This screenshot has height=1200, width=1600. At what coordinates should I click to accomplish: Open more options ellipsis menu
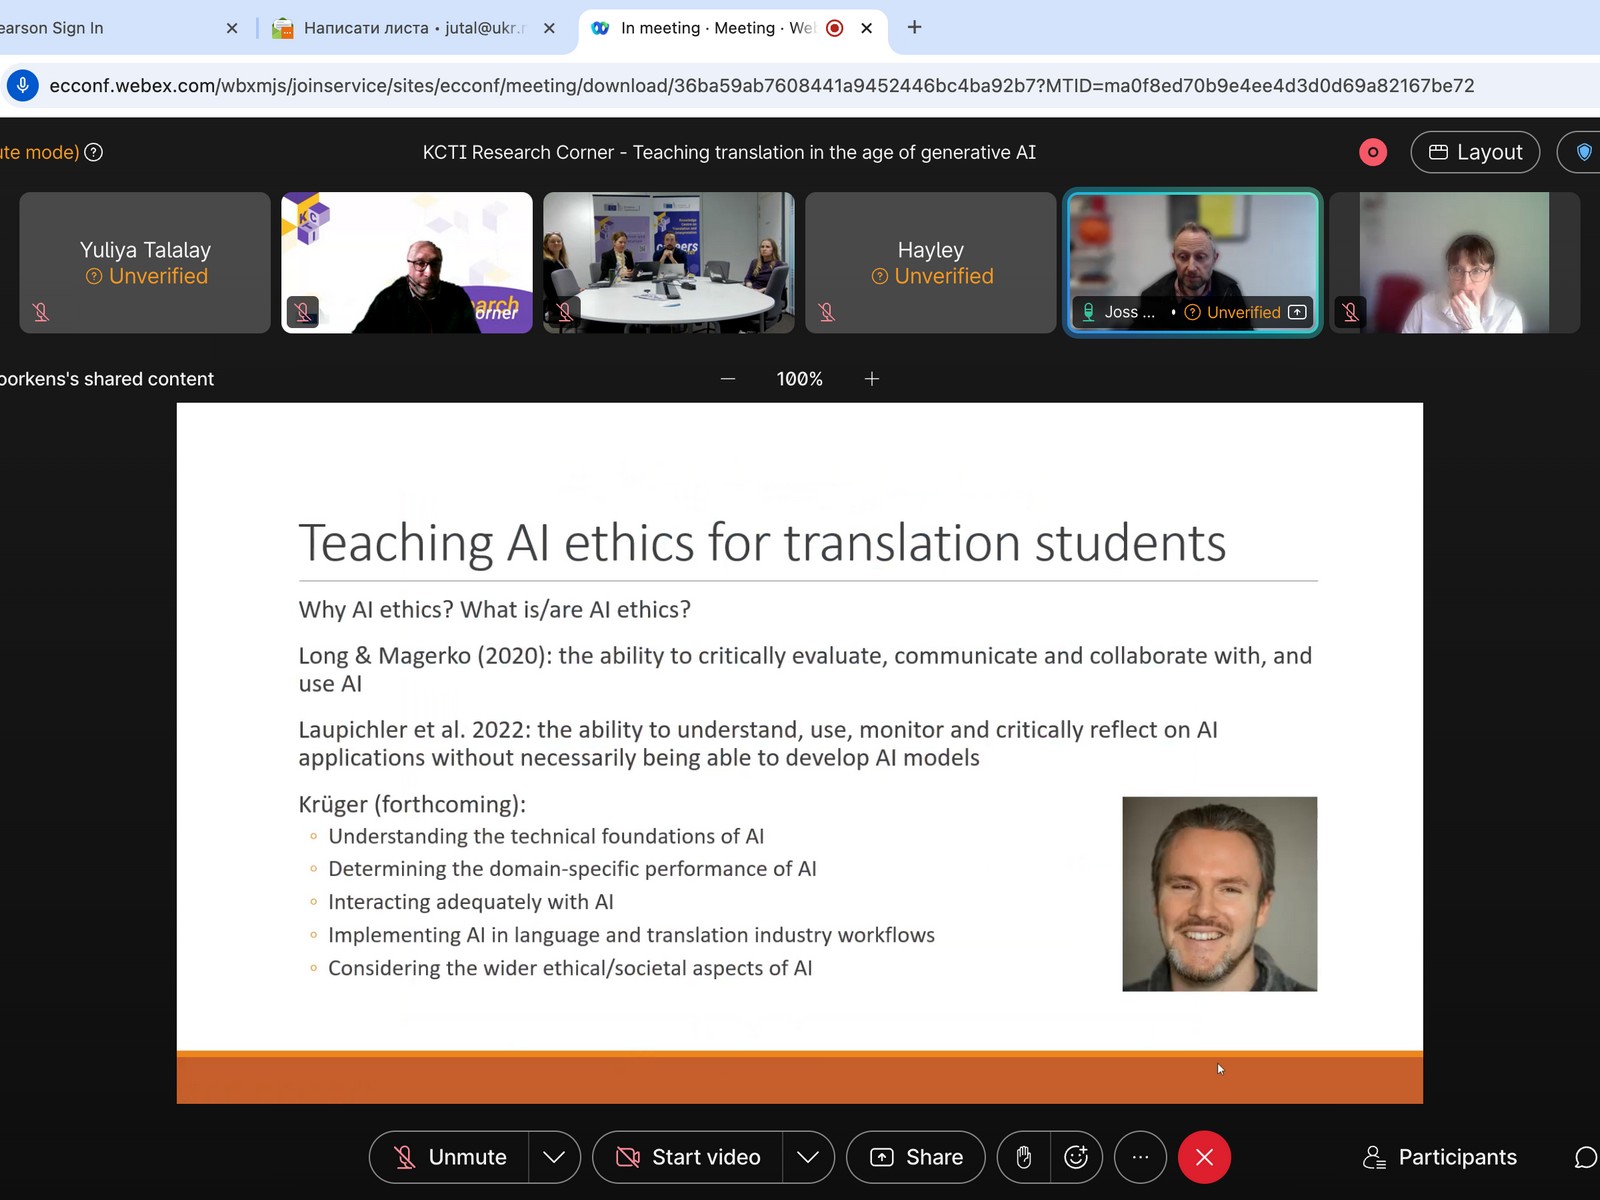pos(1140,1157)
